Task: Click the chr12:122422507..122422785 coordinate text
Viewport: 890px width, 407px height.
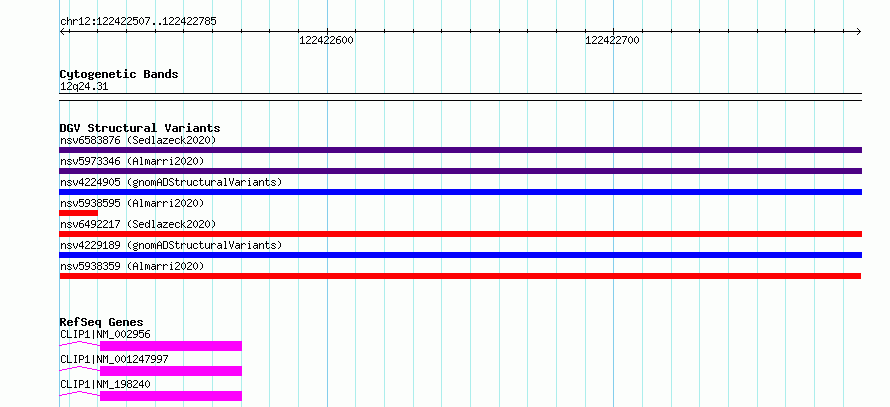Action: tap(138, 22)
